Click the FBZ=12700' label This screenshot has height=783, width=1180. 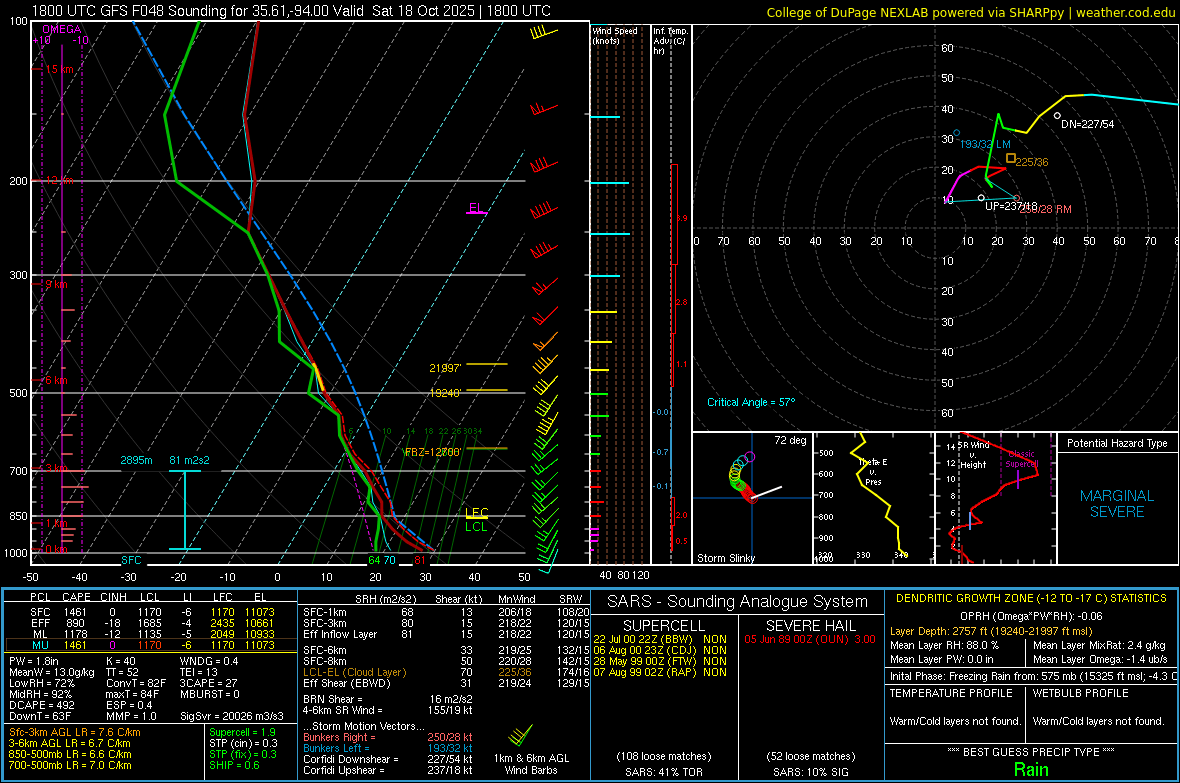tap(433, 452)
